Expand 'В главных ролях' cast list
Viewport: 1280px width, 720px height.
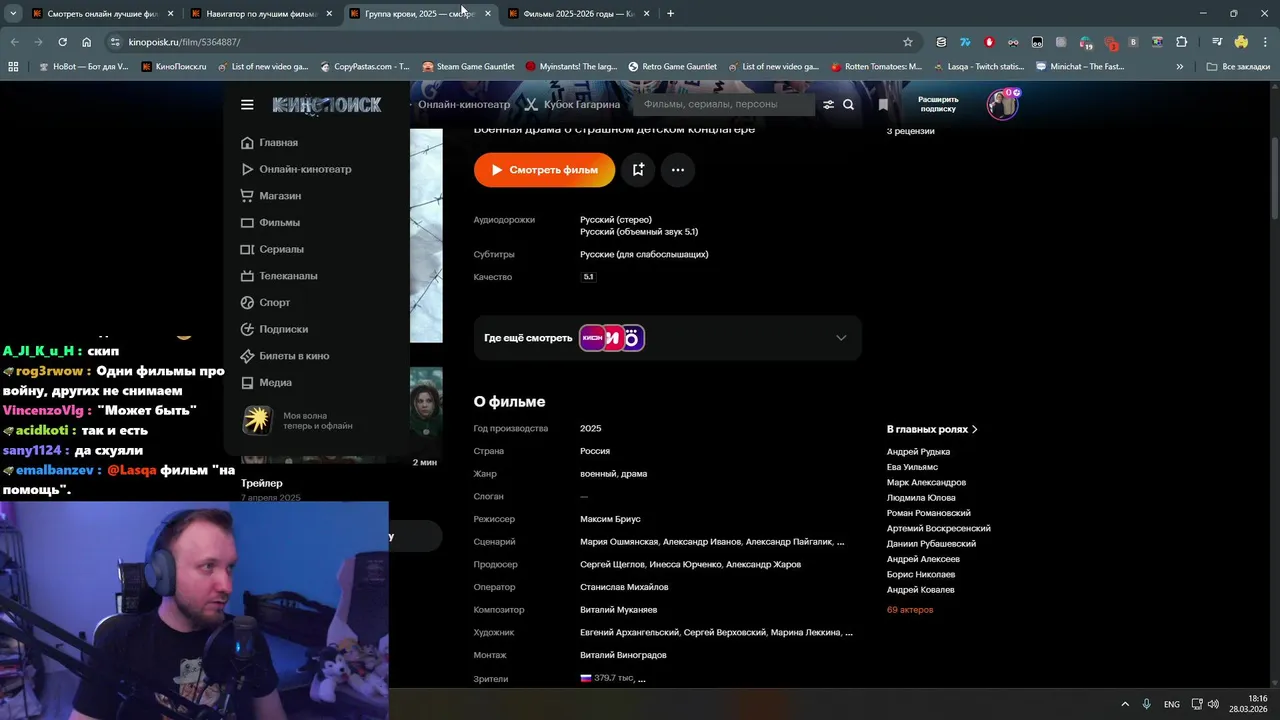(932, 429)
